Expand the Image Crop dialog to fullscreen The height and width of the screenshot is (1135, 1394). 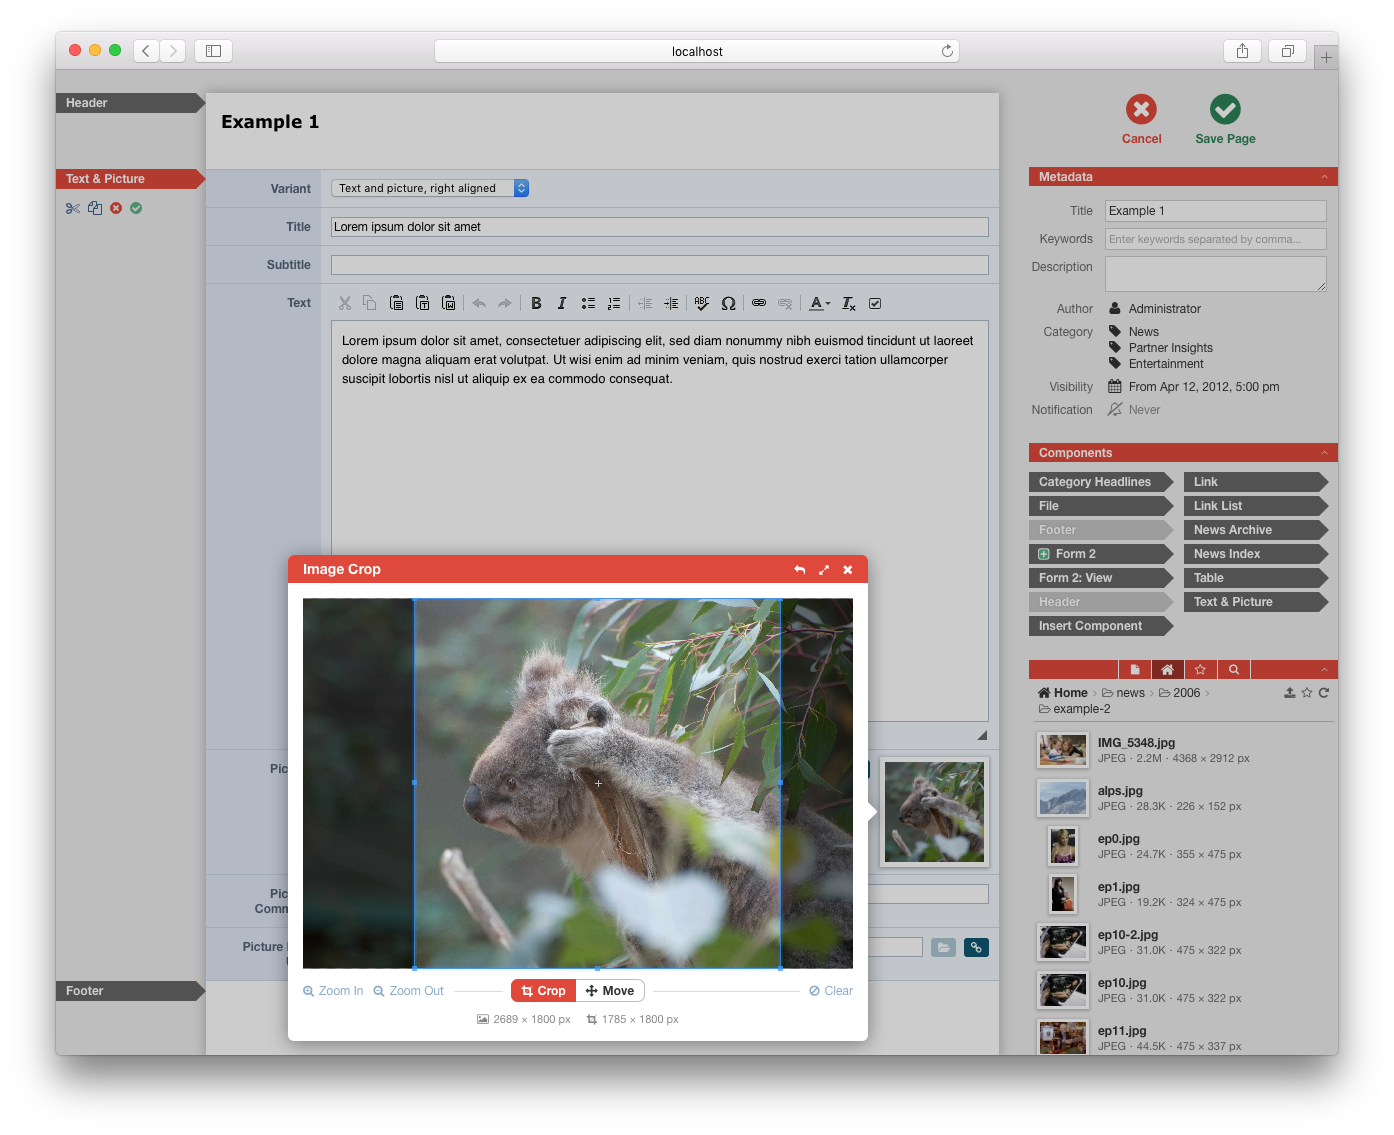pyautogui.click(x=824, y=570)
